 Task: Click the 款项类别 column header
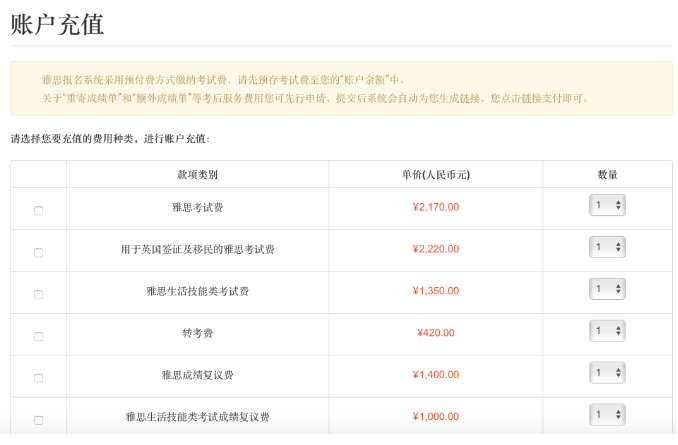point(198,175)
